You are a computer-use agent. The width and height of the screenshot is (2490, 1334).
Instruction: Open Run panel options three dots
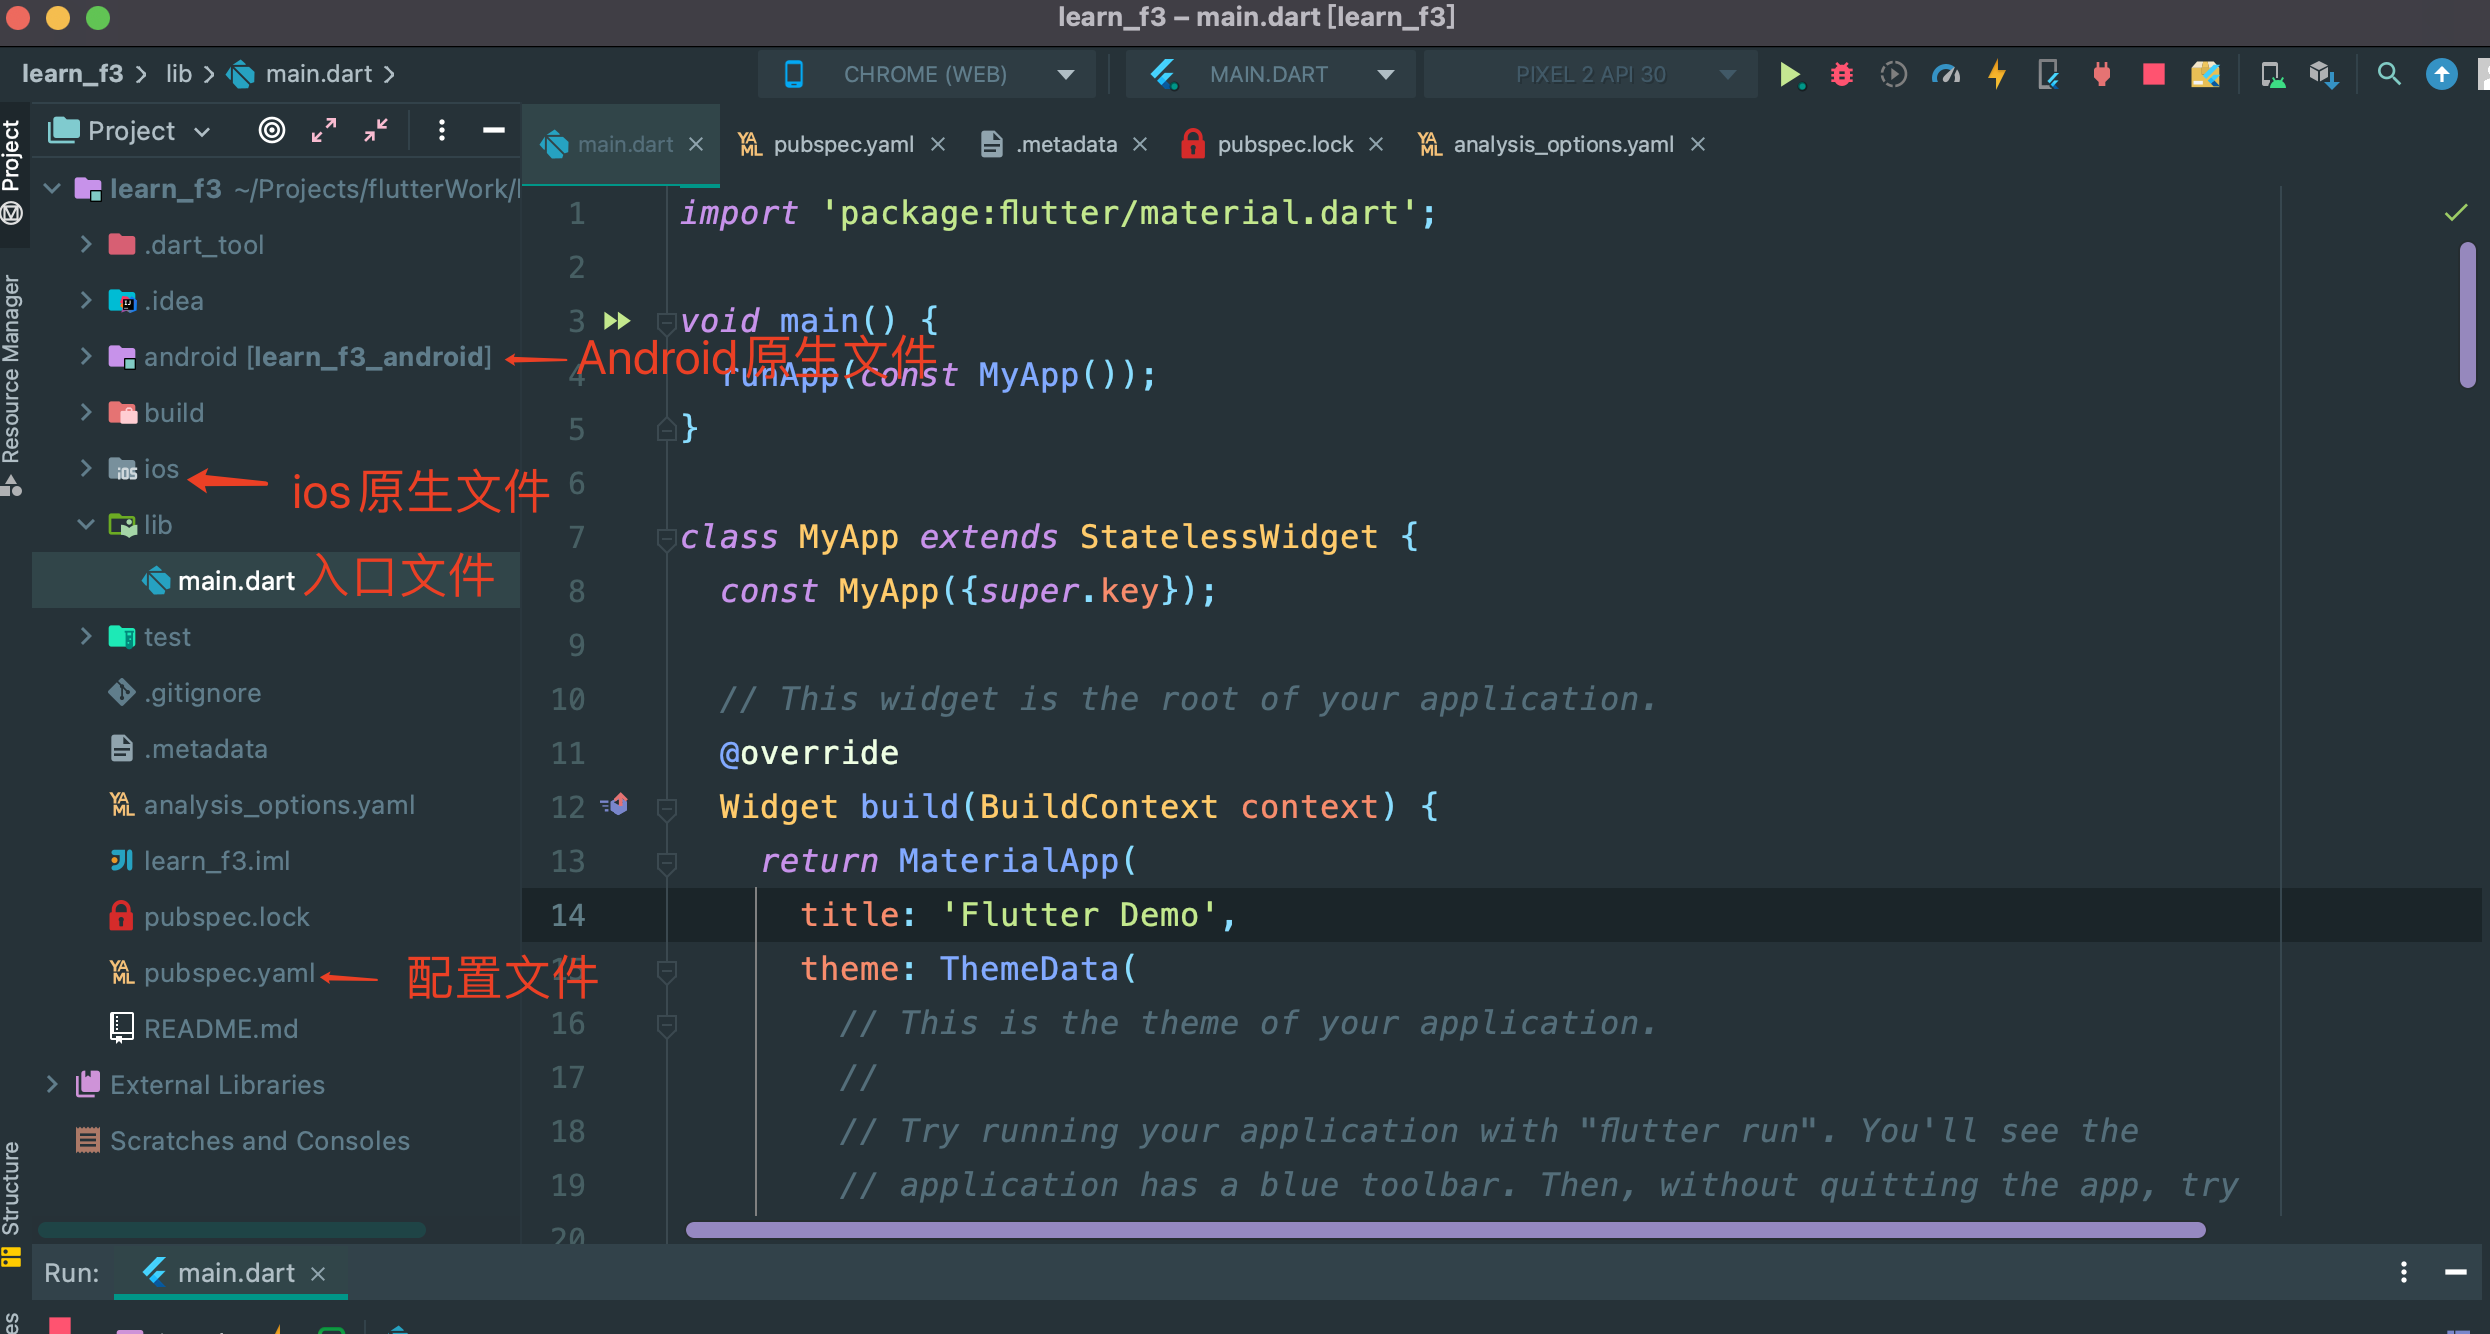click(x=2404, y=1272)
